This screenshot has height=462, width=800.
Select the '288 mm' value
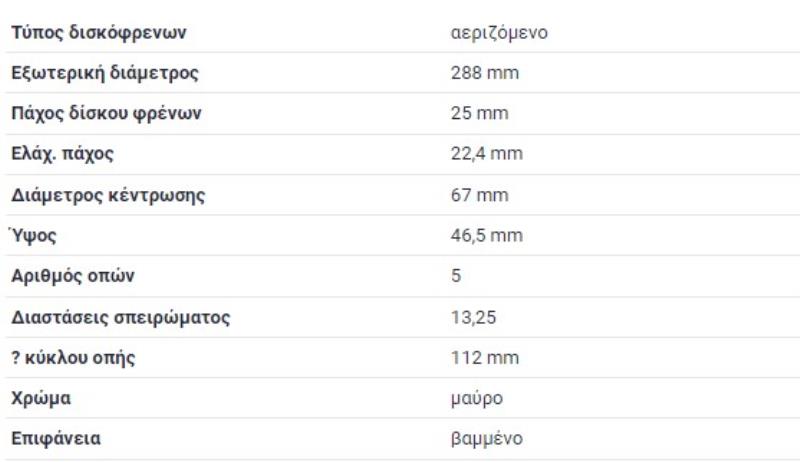click(485, 73)
